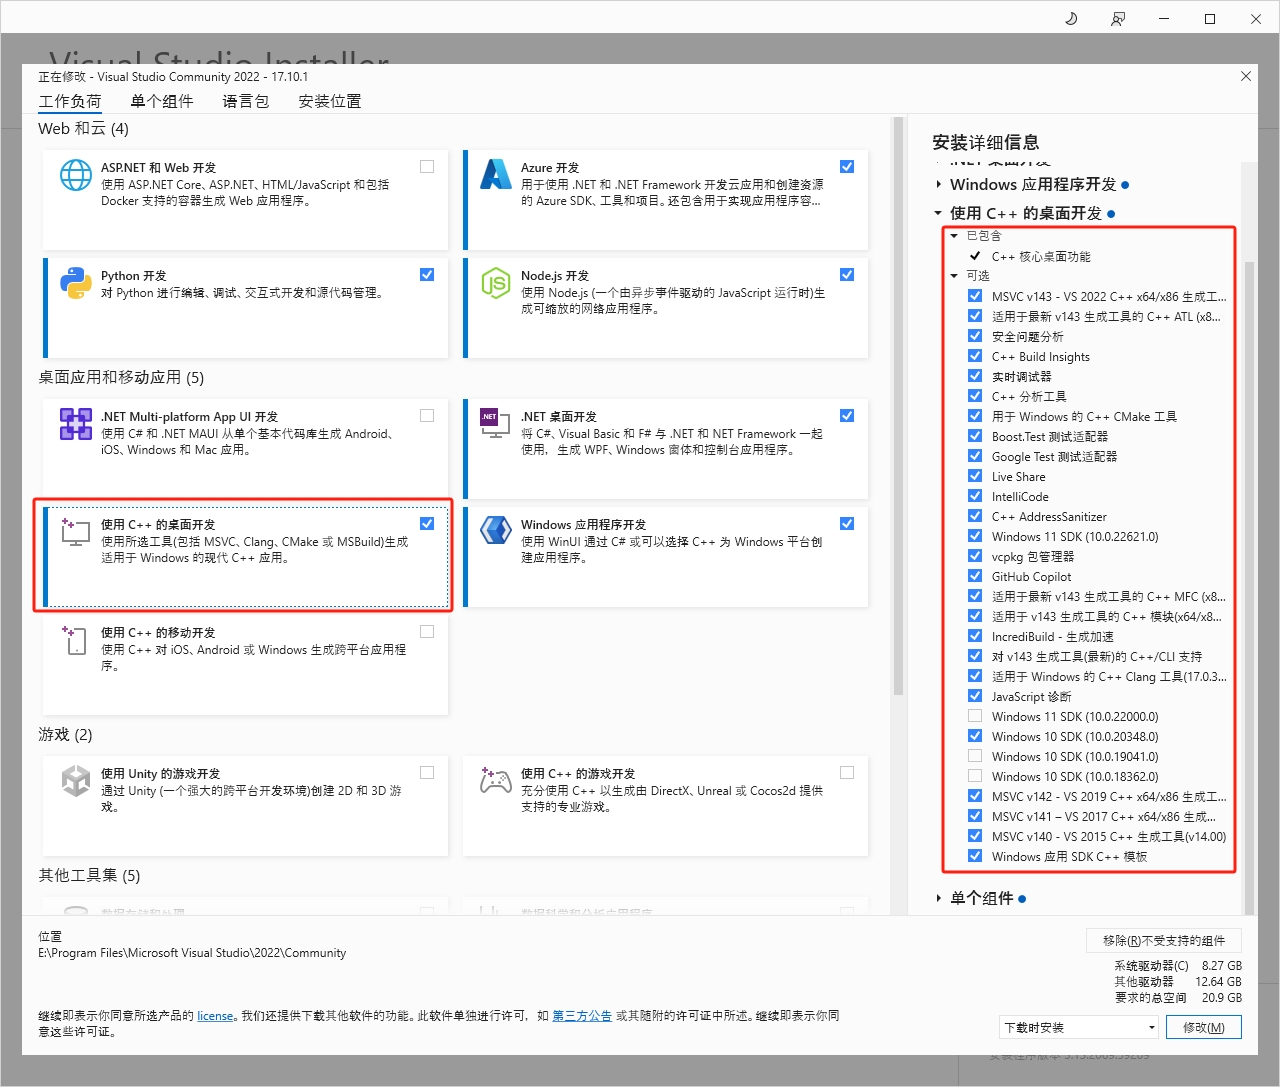Uncheck MSVC v140 - VS 2015 C++ build tools
This screenshot has width=1280, height=1087.
[x=975, y=836]
